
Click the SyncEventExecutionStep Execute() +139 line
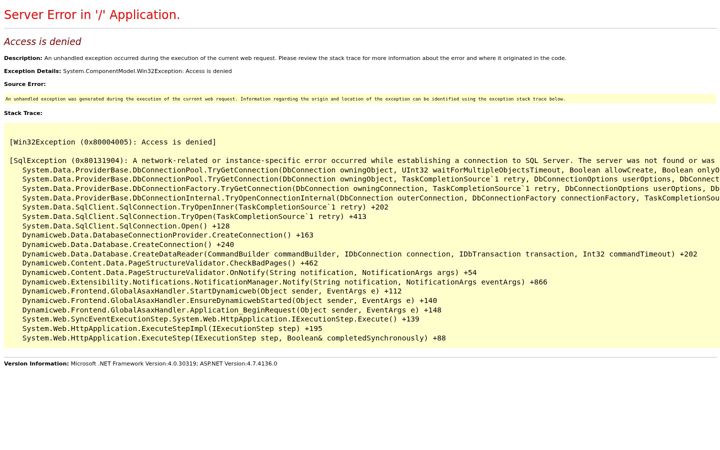[x=220, y=319]
